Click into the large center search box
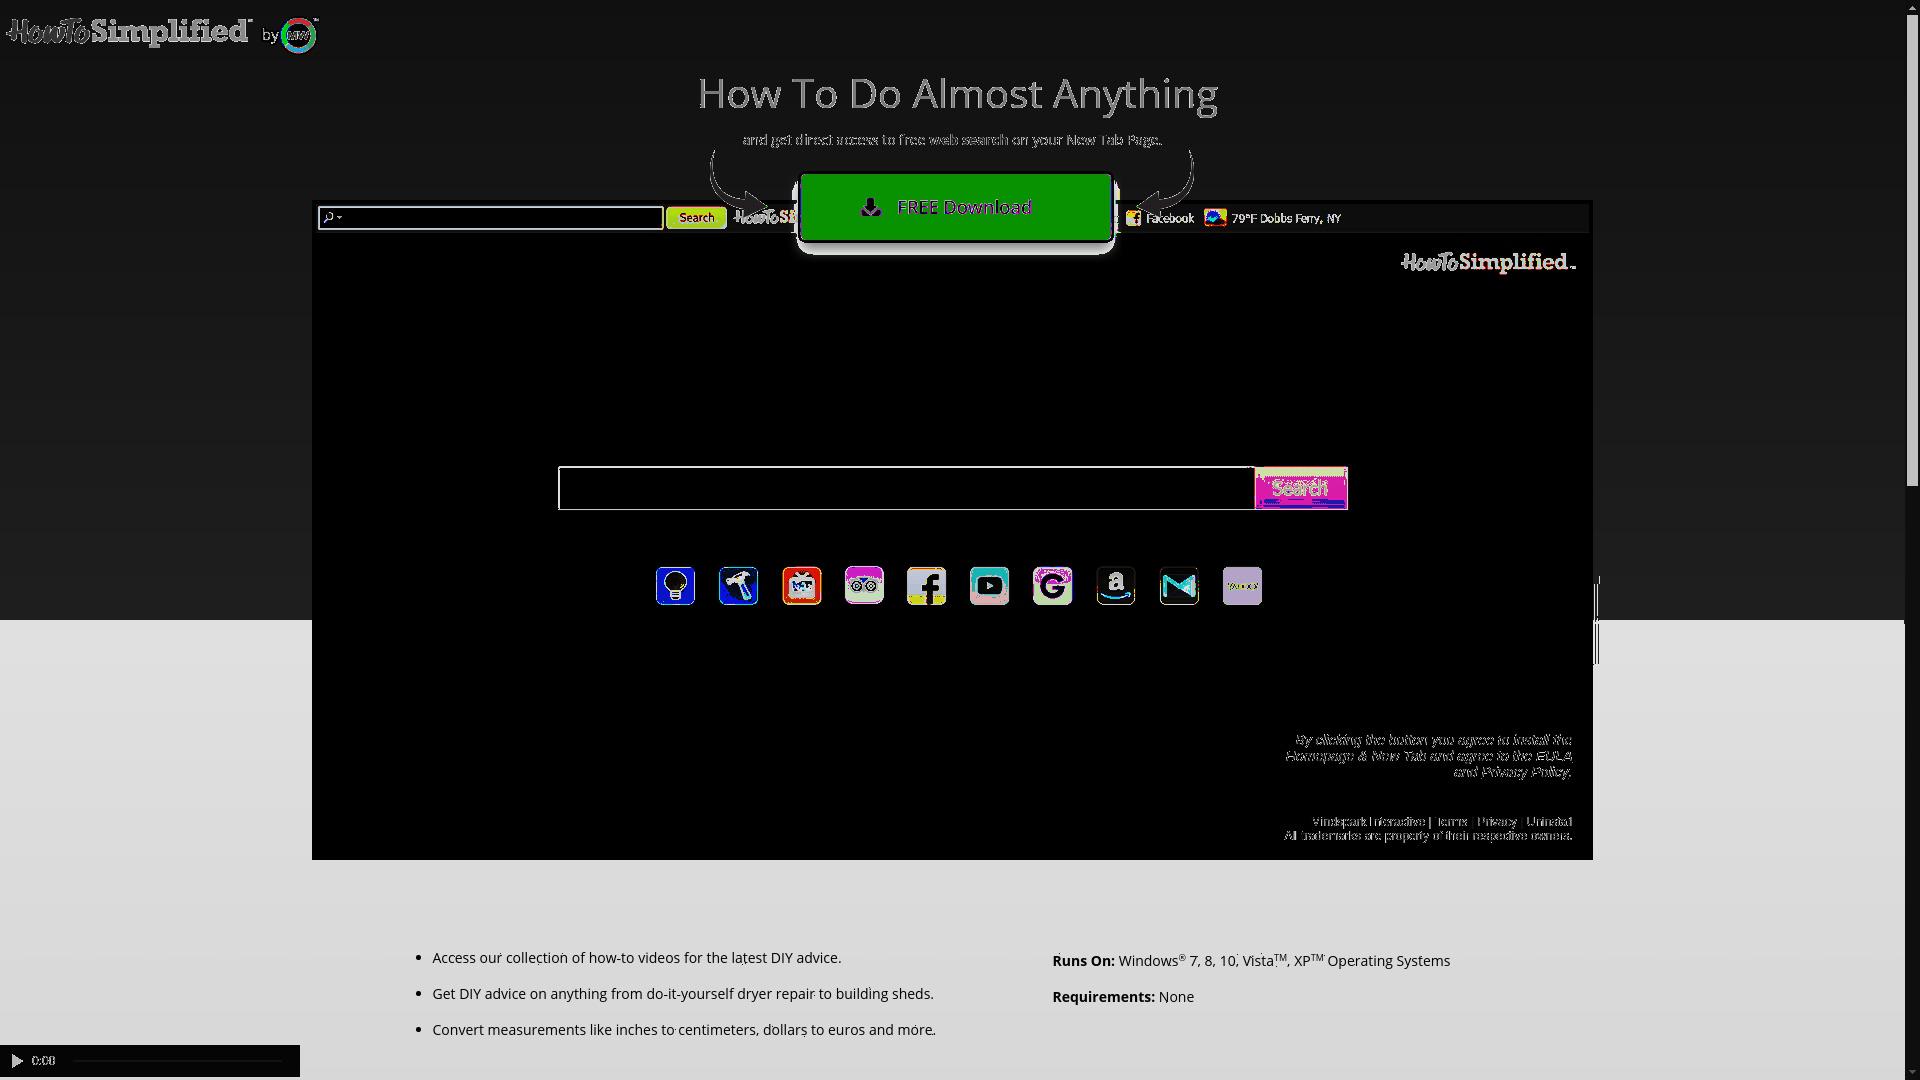 [x=906, y=488]
